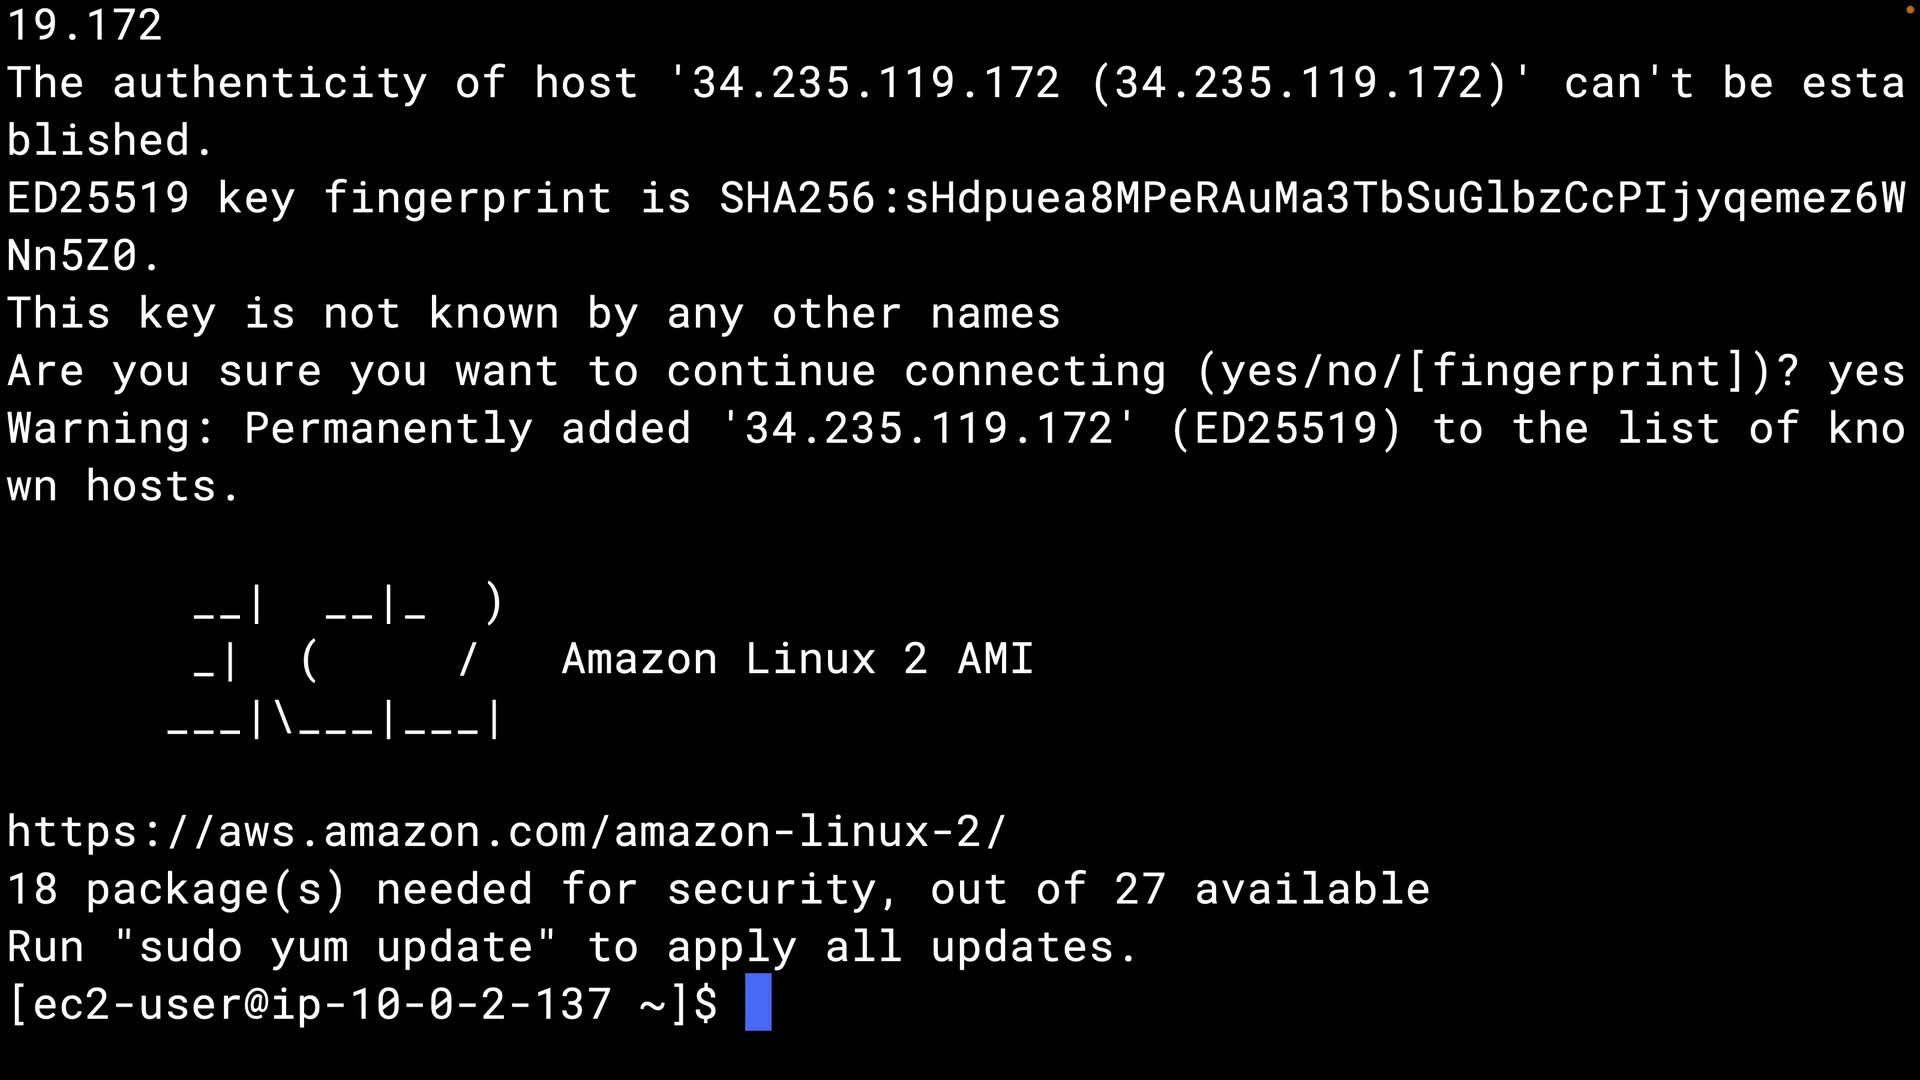Click the SHA256 key fingerprint string
The width and height of the screenshot is (1920, 1080).
(x=1310, y=199)
